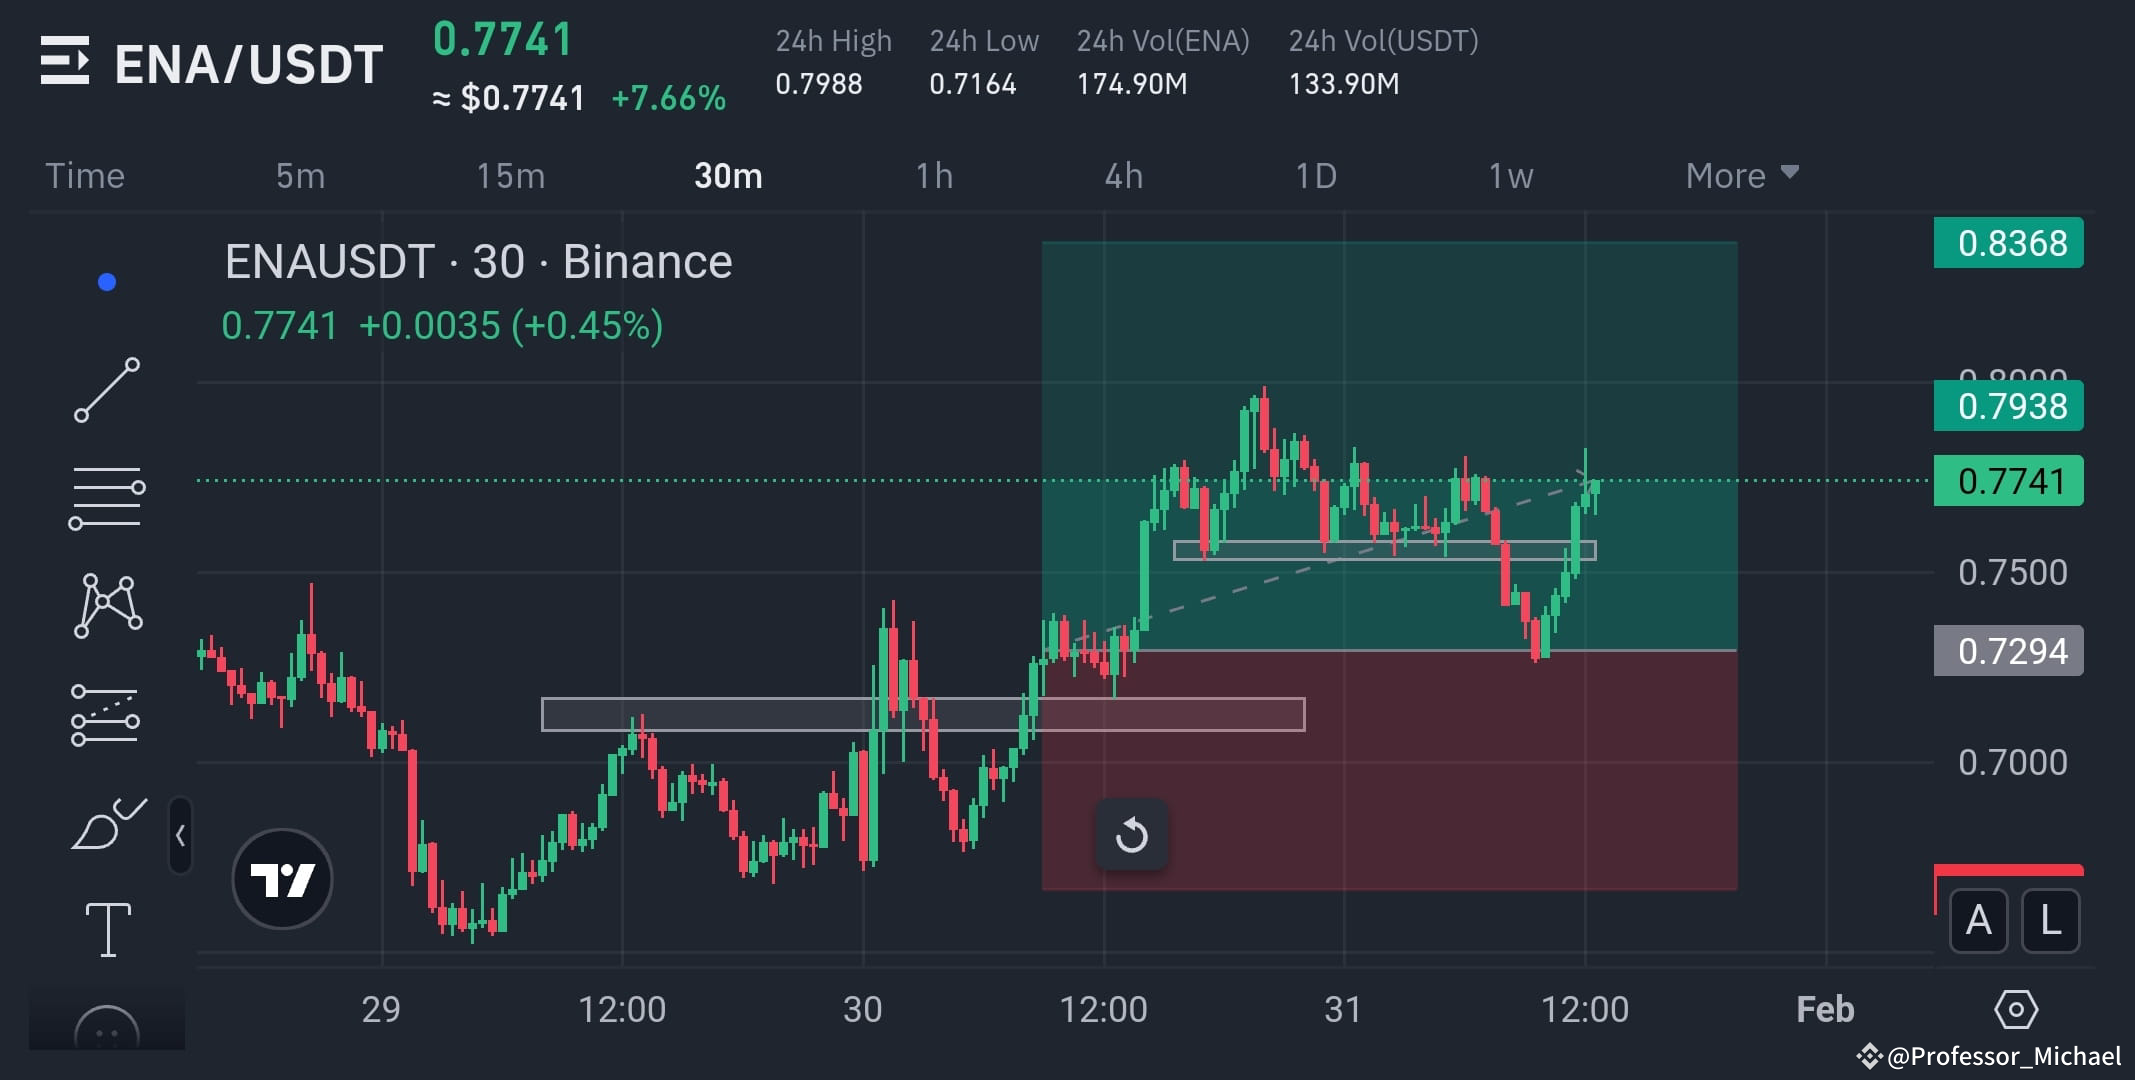Viewport: 2135px width, 1080px height.
Task: Select the Text annotation tool
Action: (108, 928)
